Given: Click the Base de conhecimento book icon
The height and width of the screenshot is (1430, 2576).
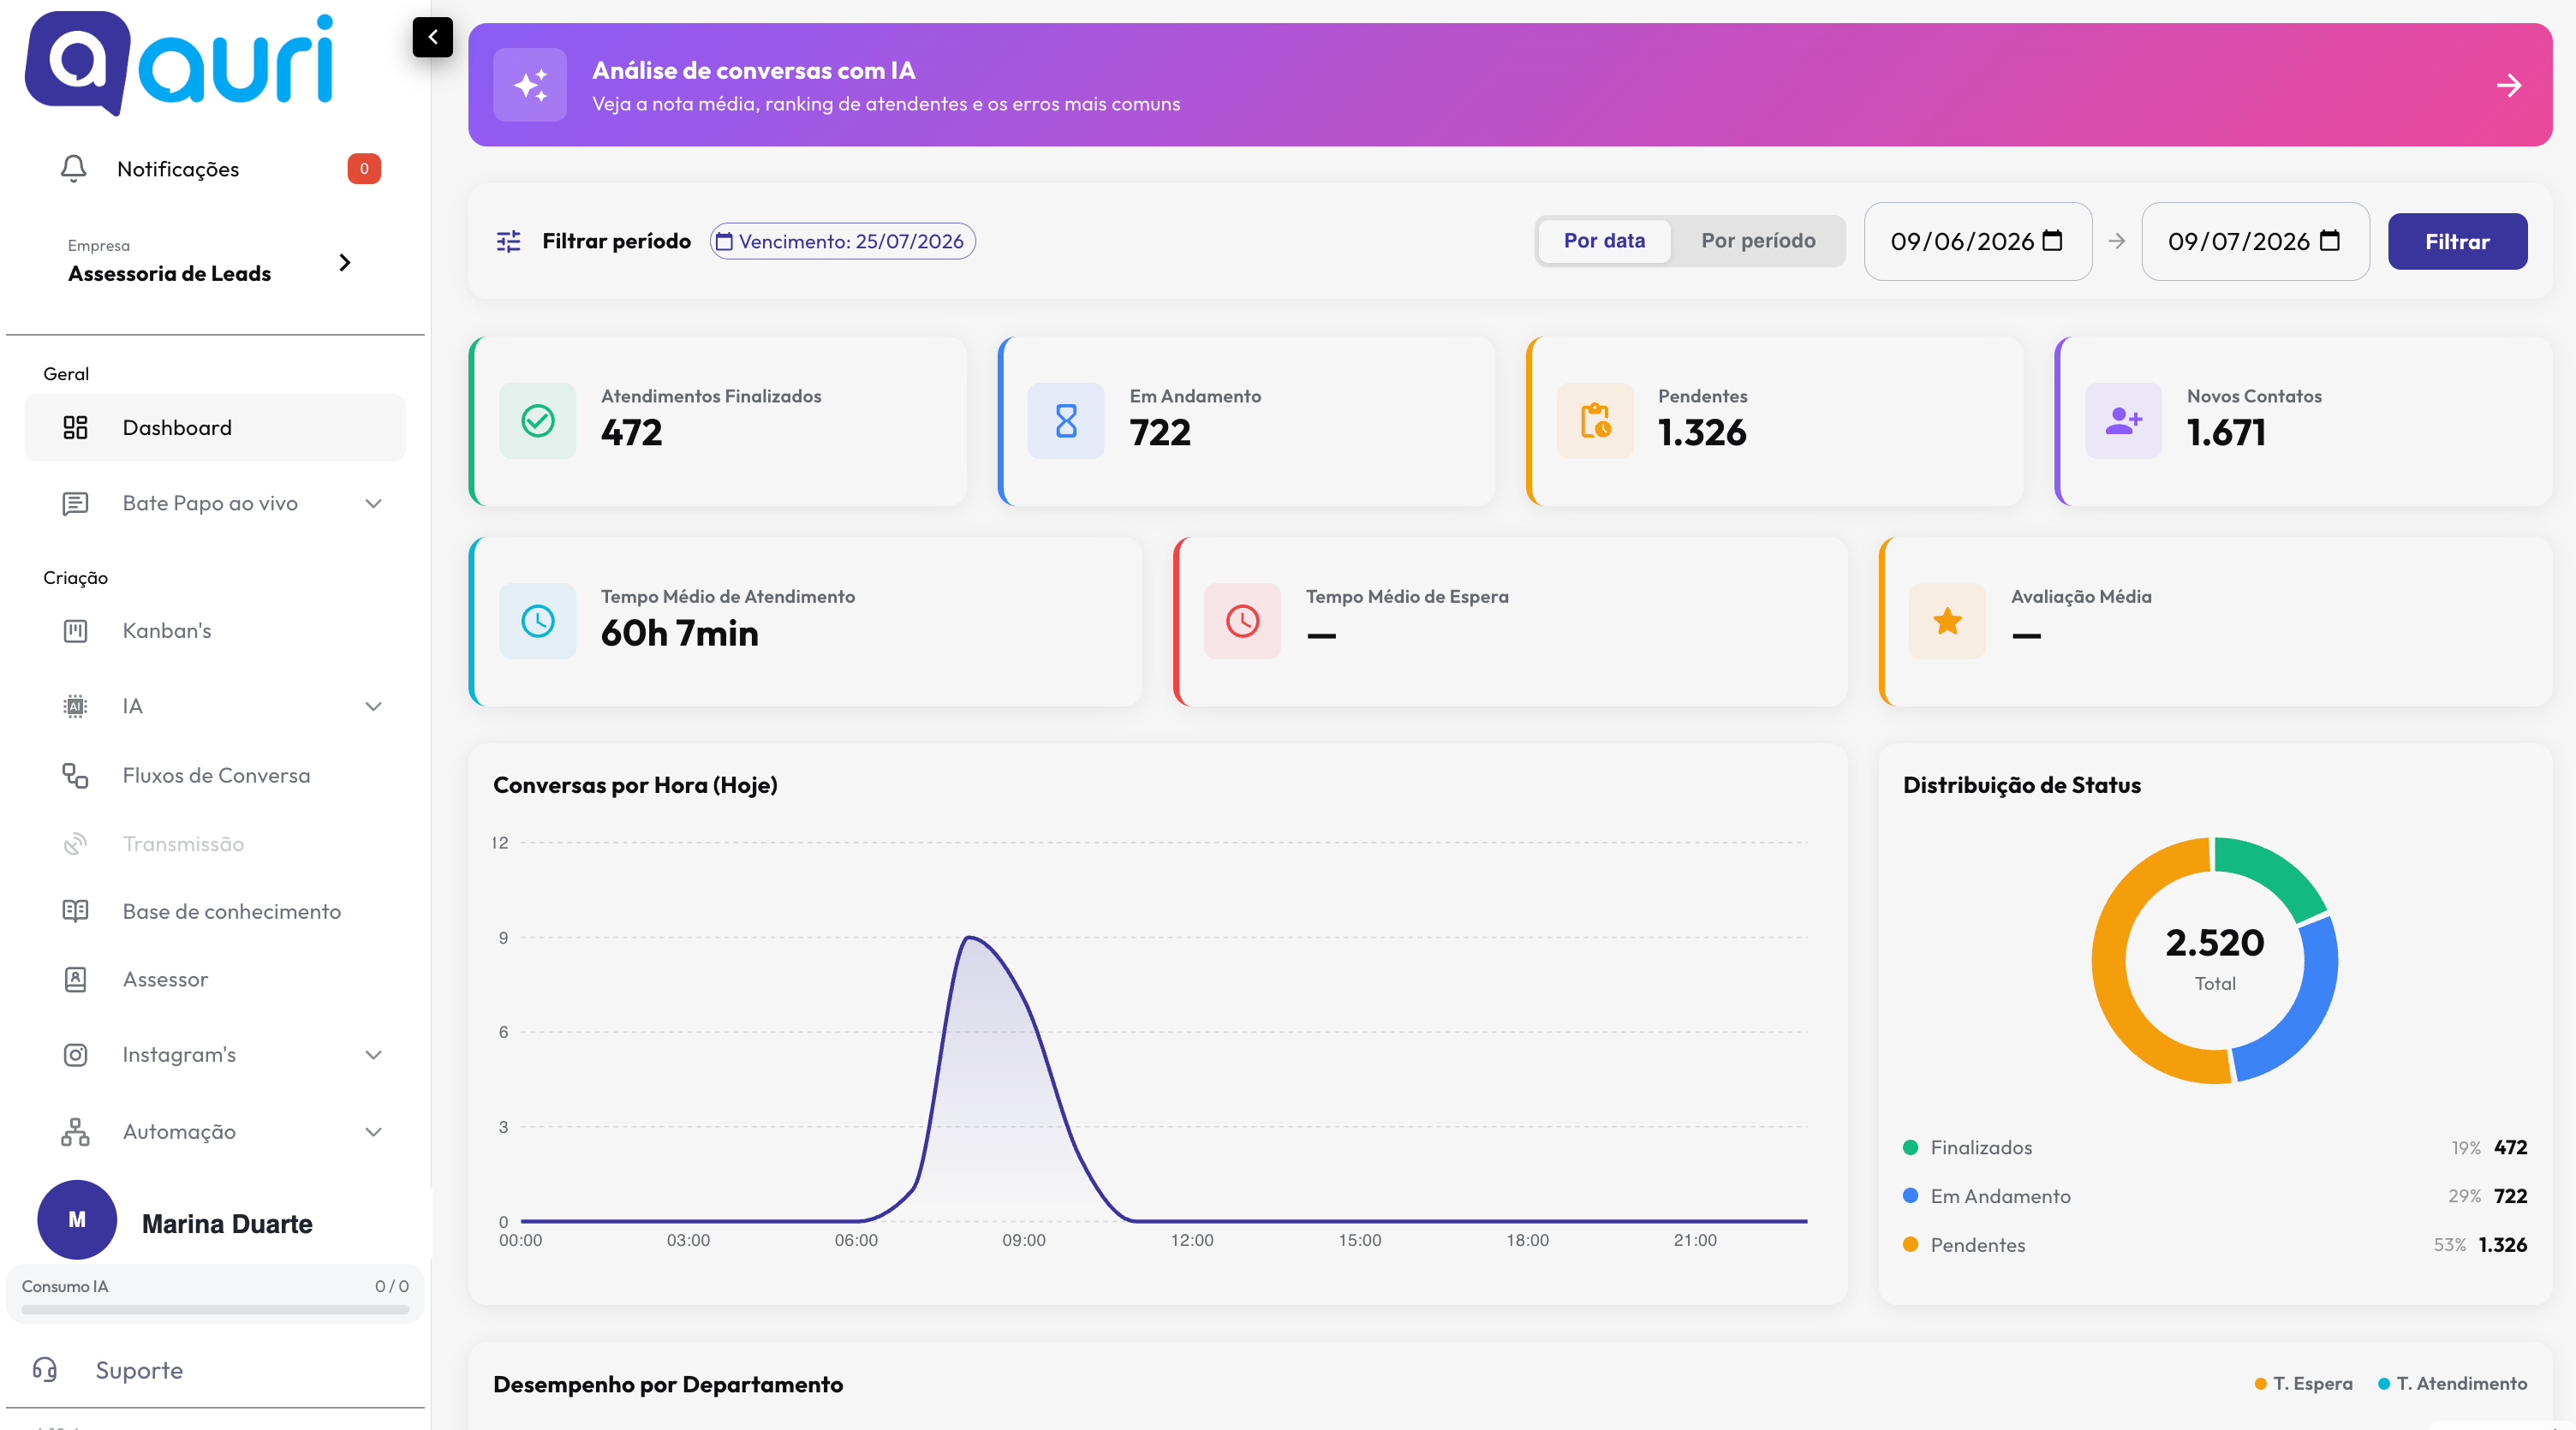Looking at the screenshot, I should (x=75, y=911).
